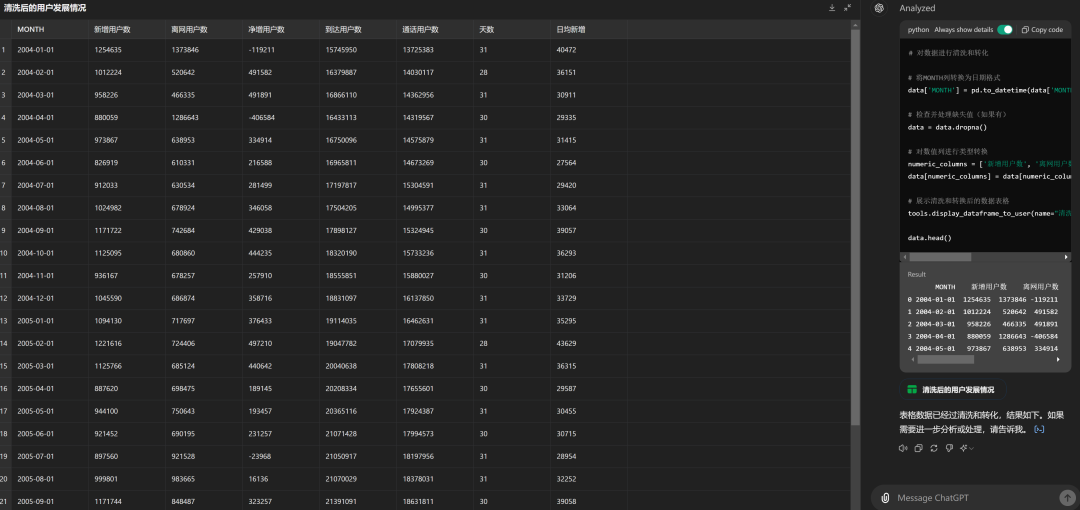The image size is (1080, 510).
Task: Click the ChatGPT logo avatar
Action: click(x=879, y=8)
